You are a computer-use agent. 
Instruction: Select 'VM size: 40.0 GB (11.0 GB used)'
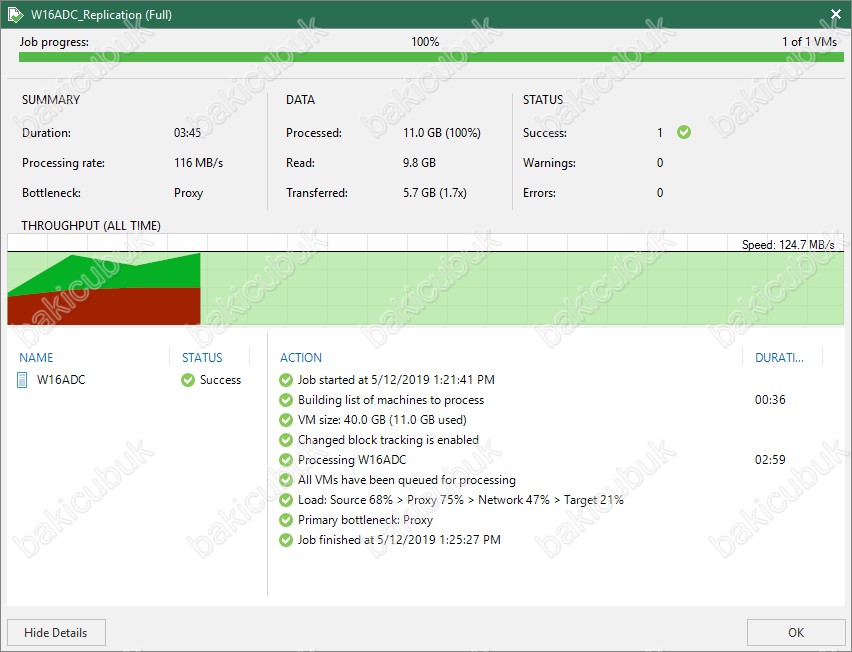(382, 420)
